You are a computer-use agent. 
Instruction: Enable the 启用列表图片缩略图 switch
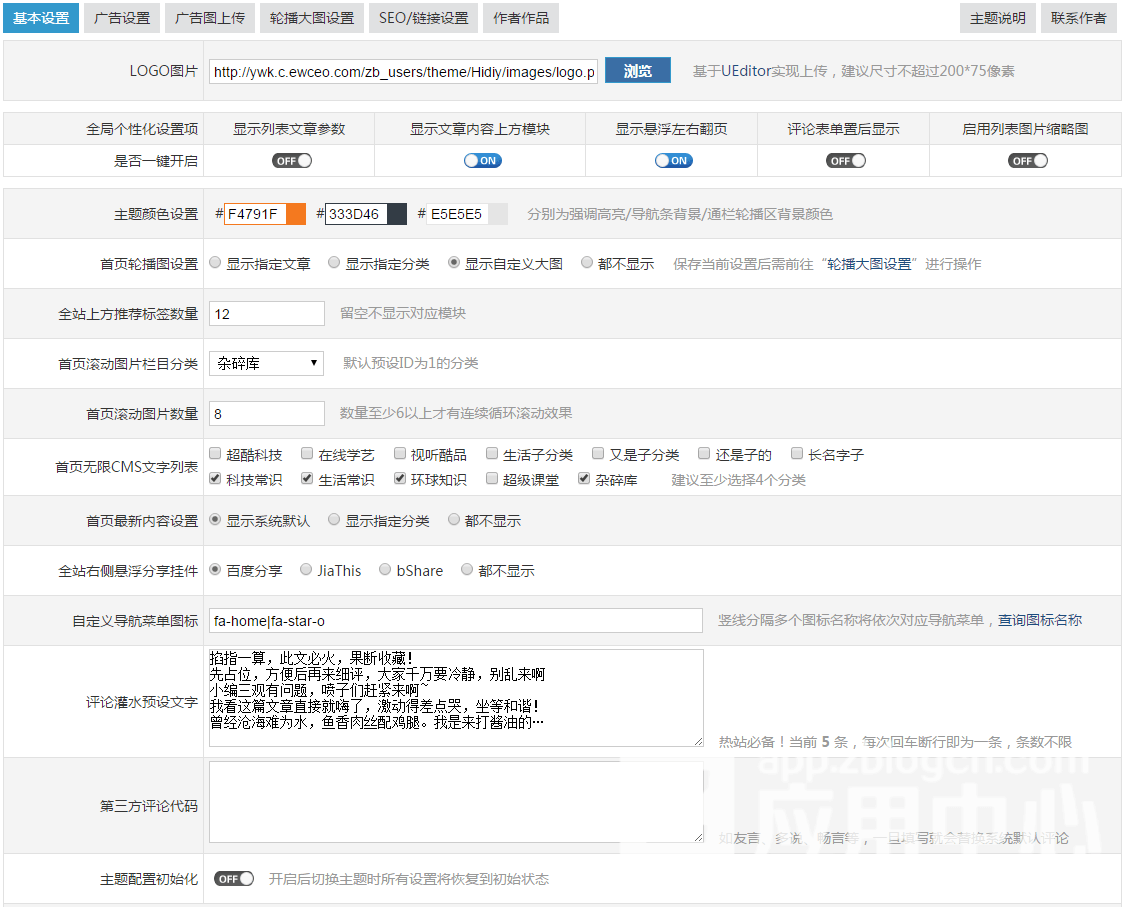(x=1025, y=161)
